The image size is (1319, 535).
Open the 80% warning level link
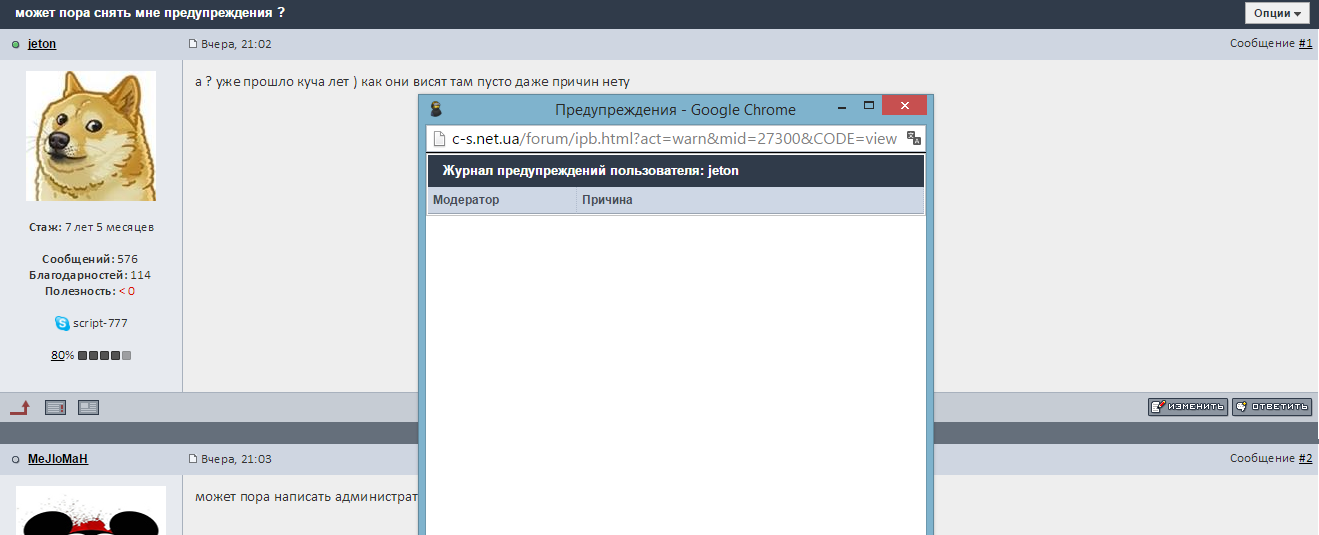pyautogui.click(x=58, y=355)
